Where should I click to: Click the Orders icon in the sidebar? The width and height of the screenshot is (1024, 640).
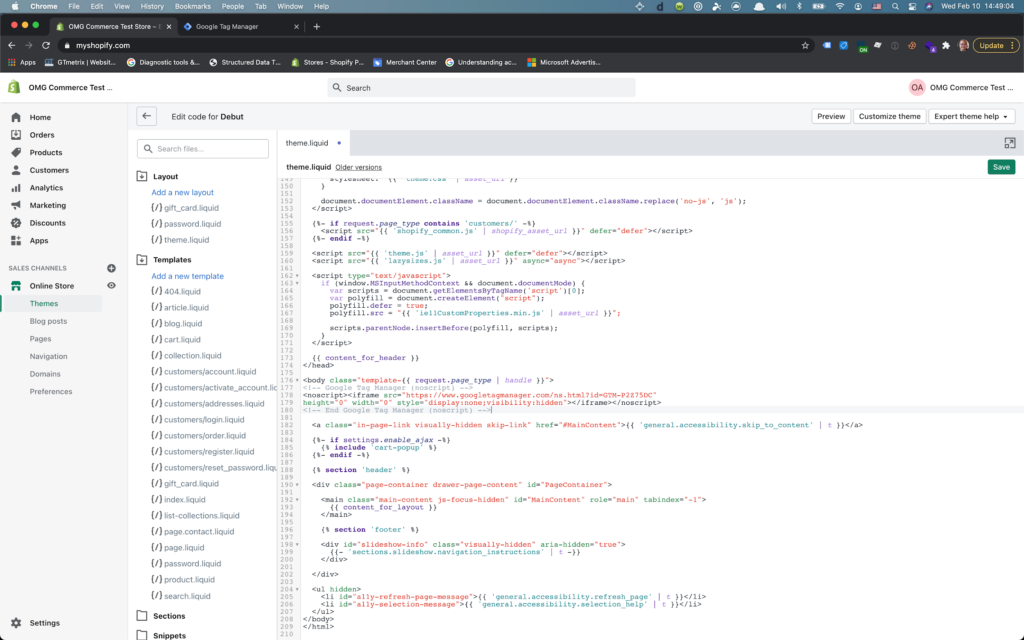(x=16, y=135)
